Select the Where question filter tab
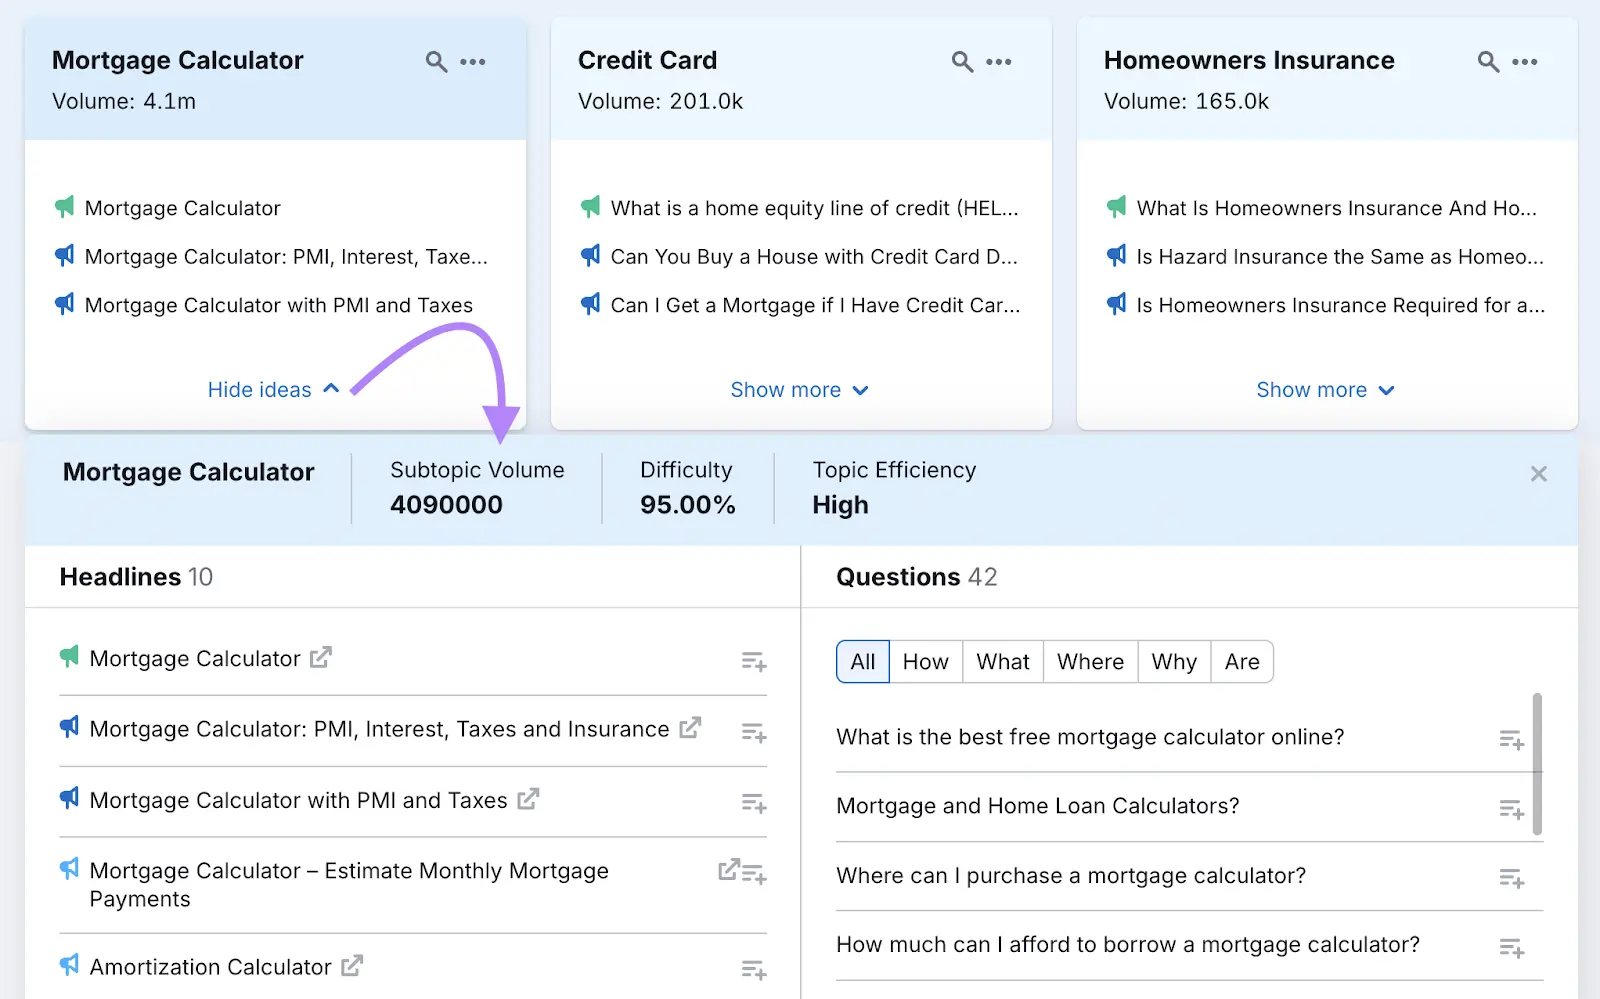Screen dimensions: 1600x999 pyautogui.click(x=1090, y=662)
